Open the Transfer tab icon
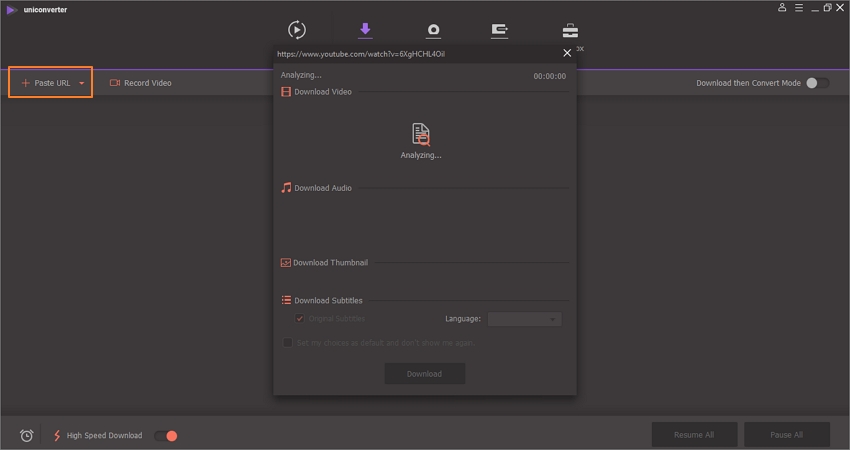This screenshot has width=850, height=450. [x=499, y=30]
